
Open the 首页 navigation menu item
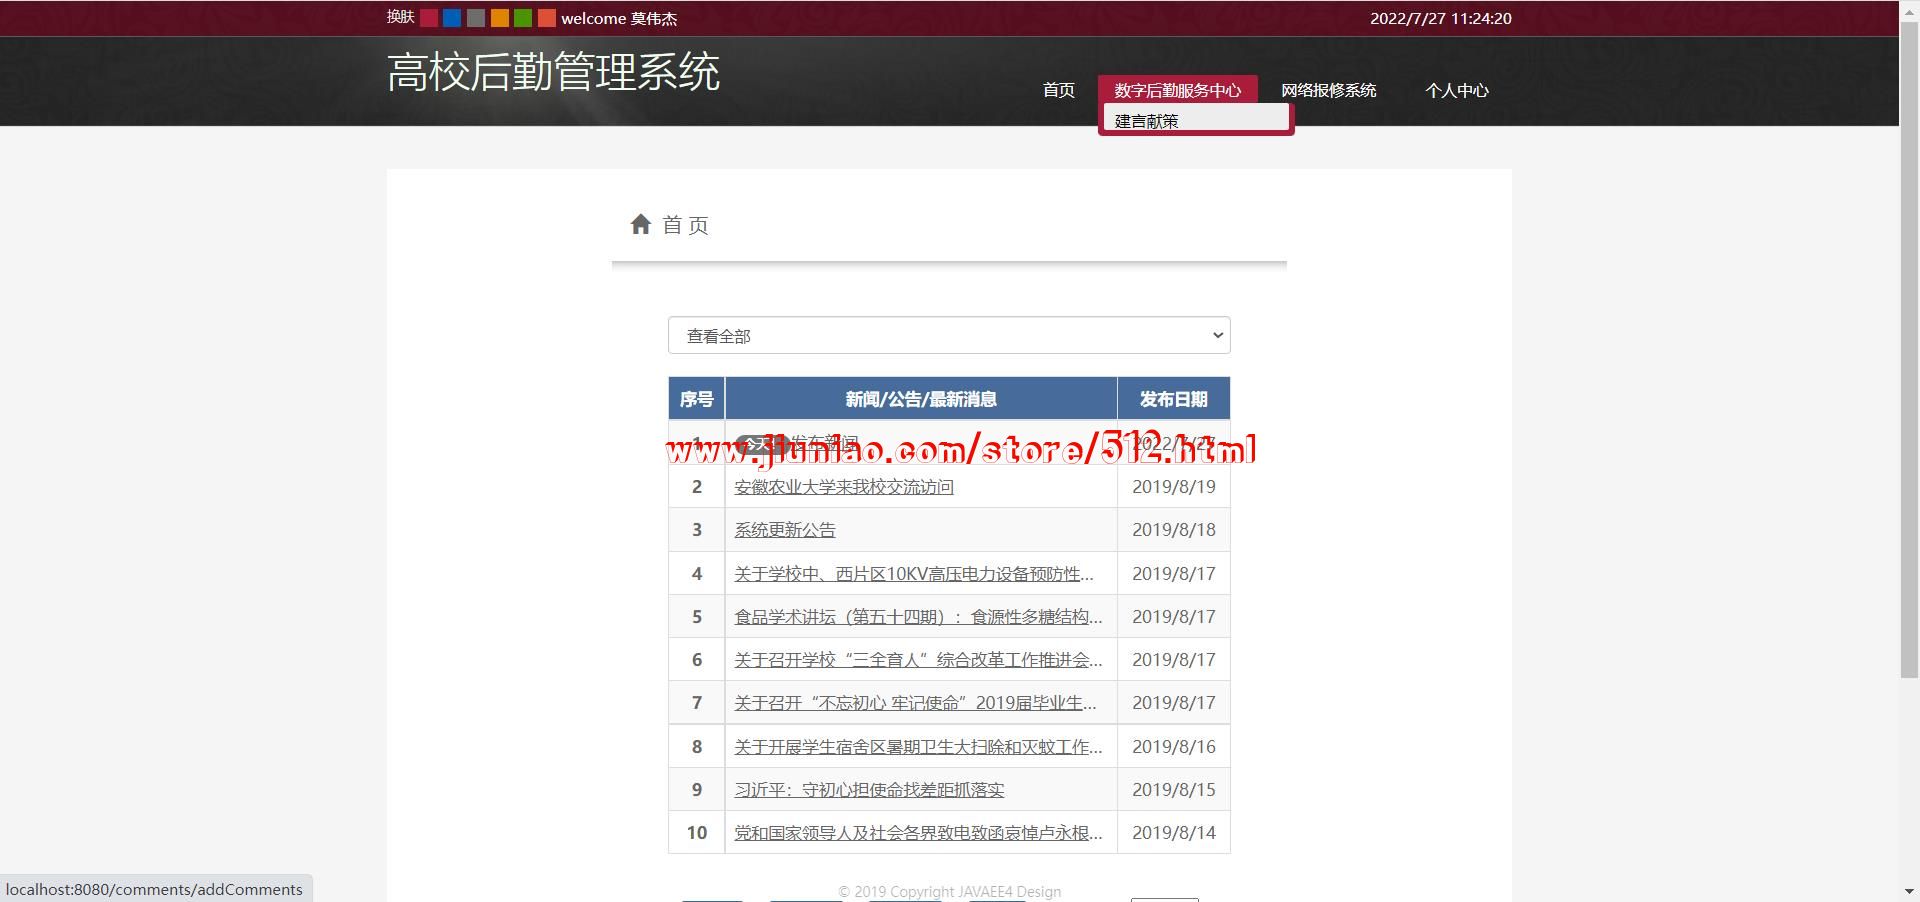pos(1058,90)
